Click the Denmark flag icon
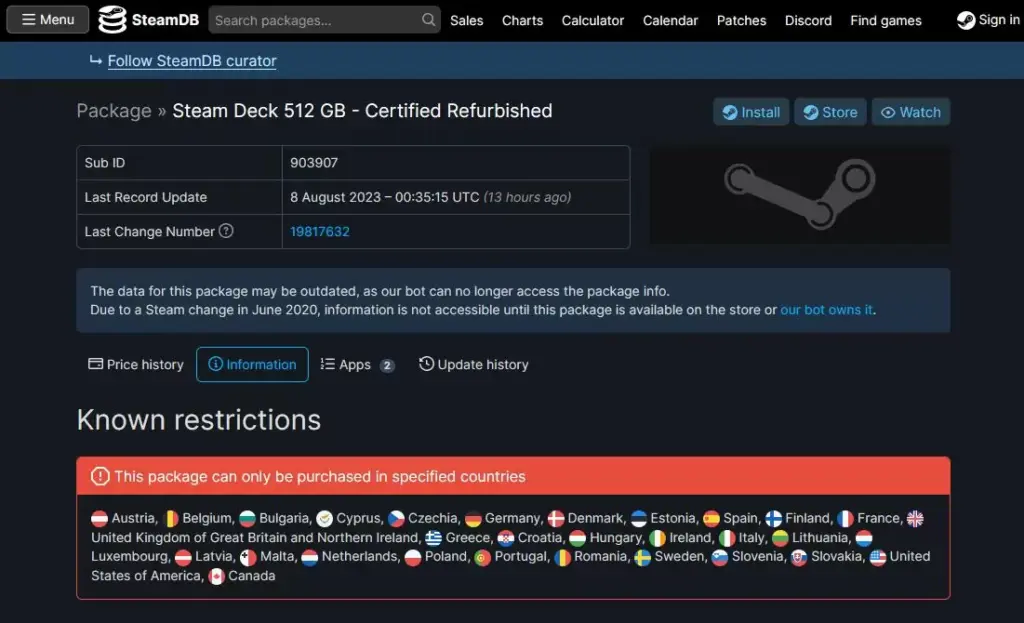1024x623 pixels. pyautogui.click(x=556, y=519)
